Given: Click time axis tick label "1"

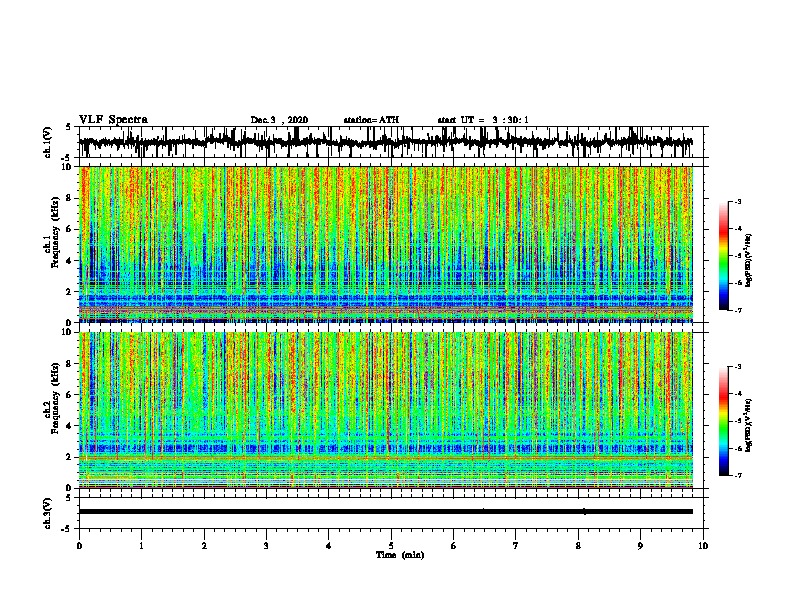Looking at the screenshot, I should coord(141,546).
